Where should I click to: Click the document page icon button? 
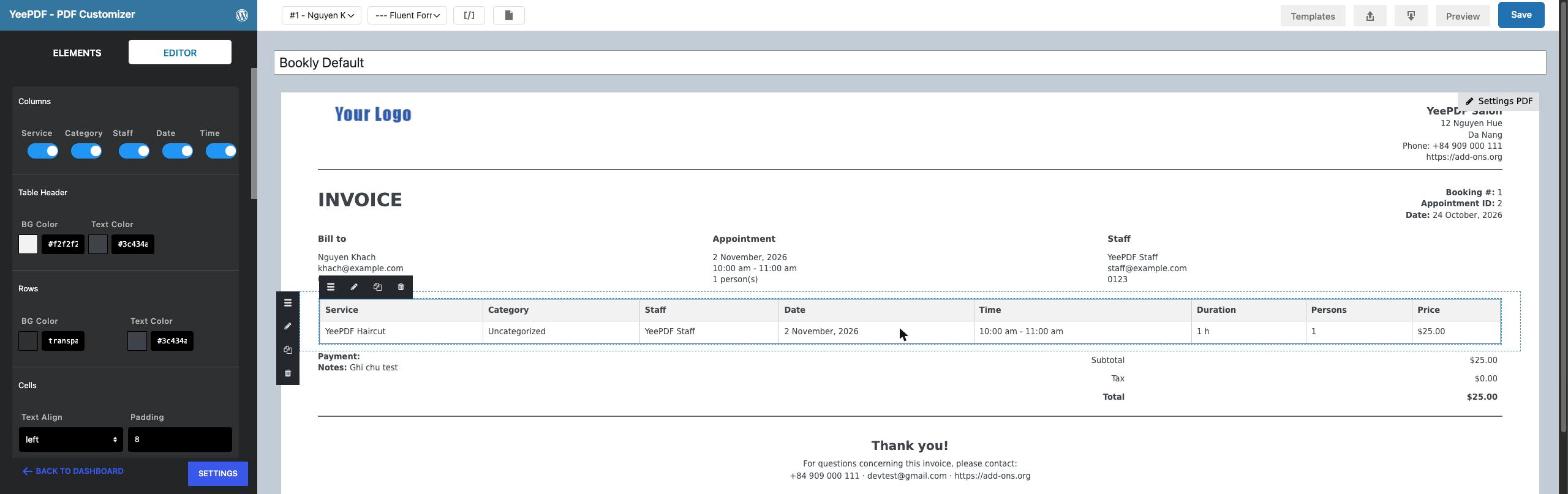(x=509, y=15)
